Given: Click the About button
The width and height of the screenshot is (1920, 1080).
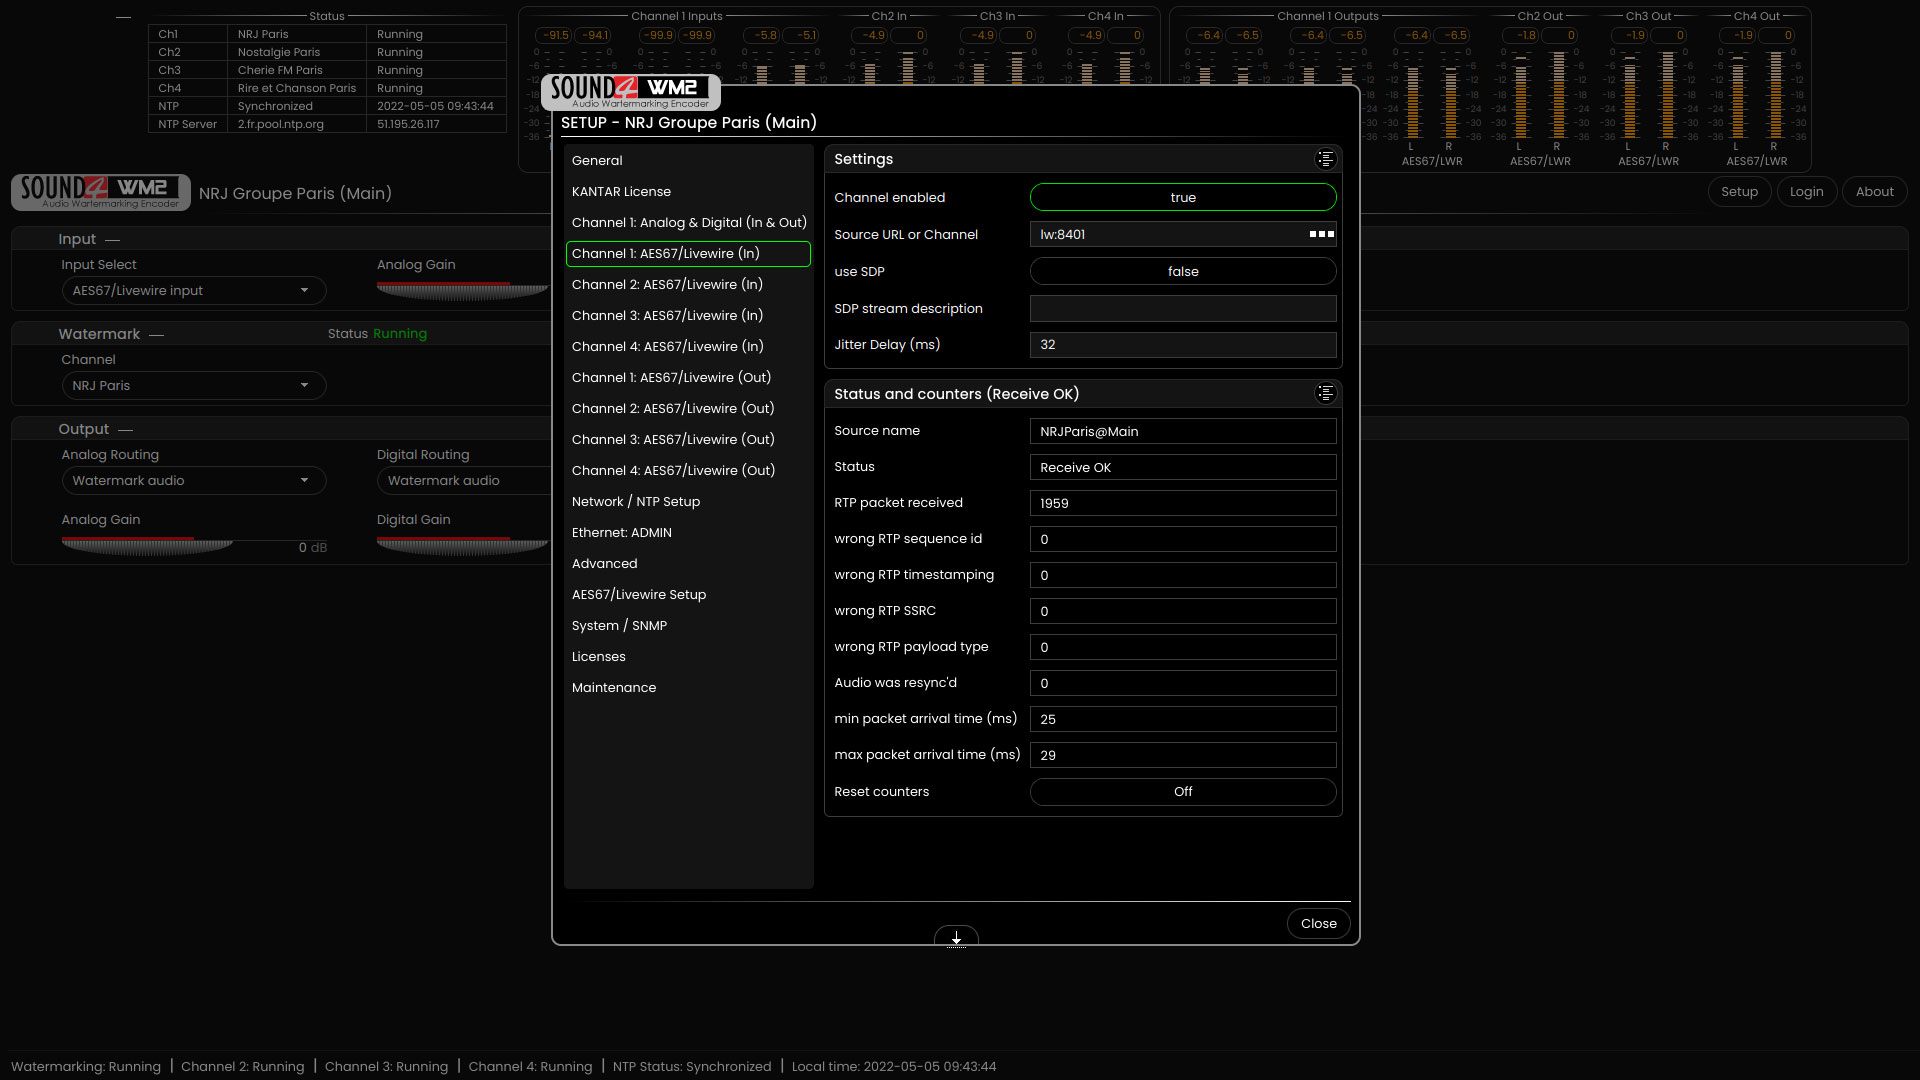Looking at the screenshot, I should [1874, 192].
